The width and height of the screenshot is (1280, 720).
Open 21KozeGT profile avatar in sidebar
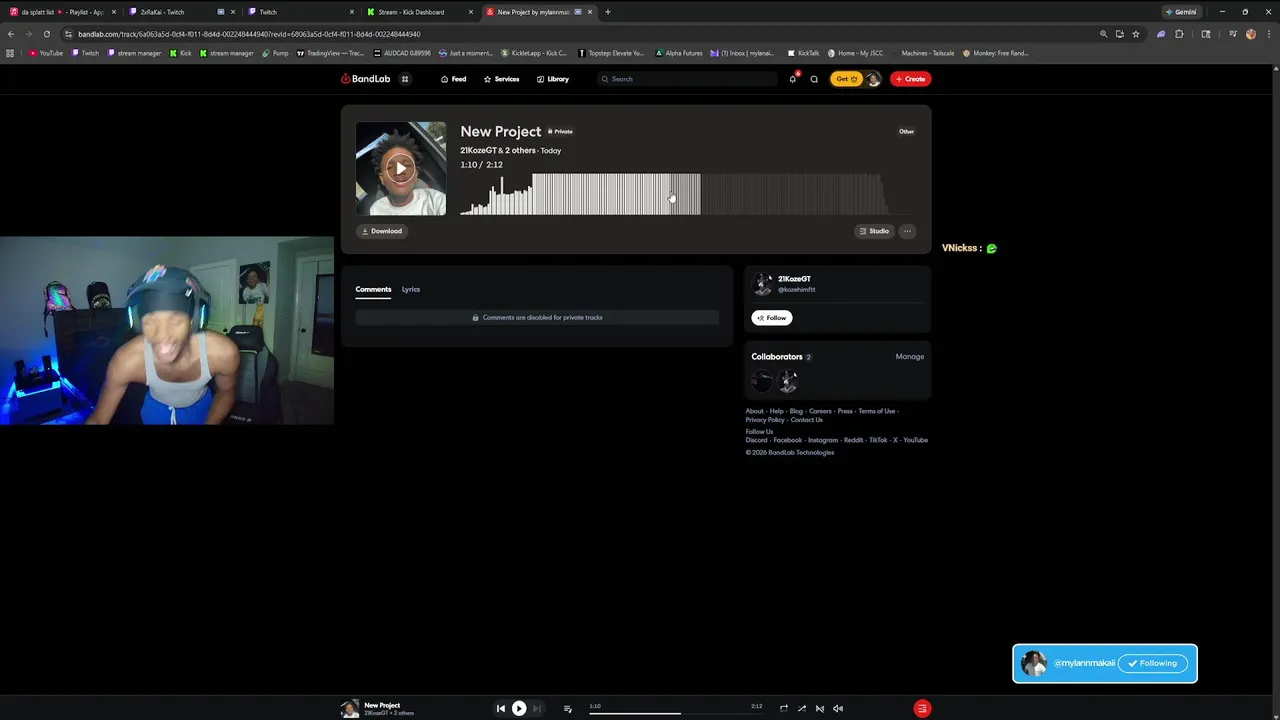tap(762, 284)
